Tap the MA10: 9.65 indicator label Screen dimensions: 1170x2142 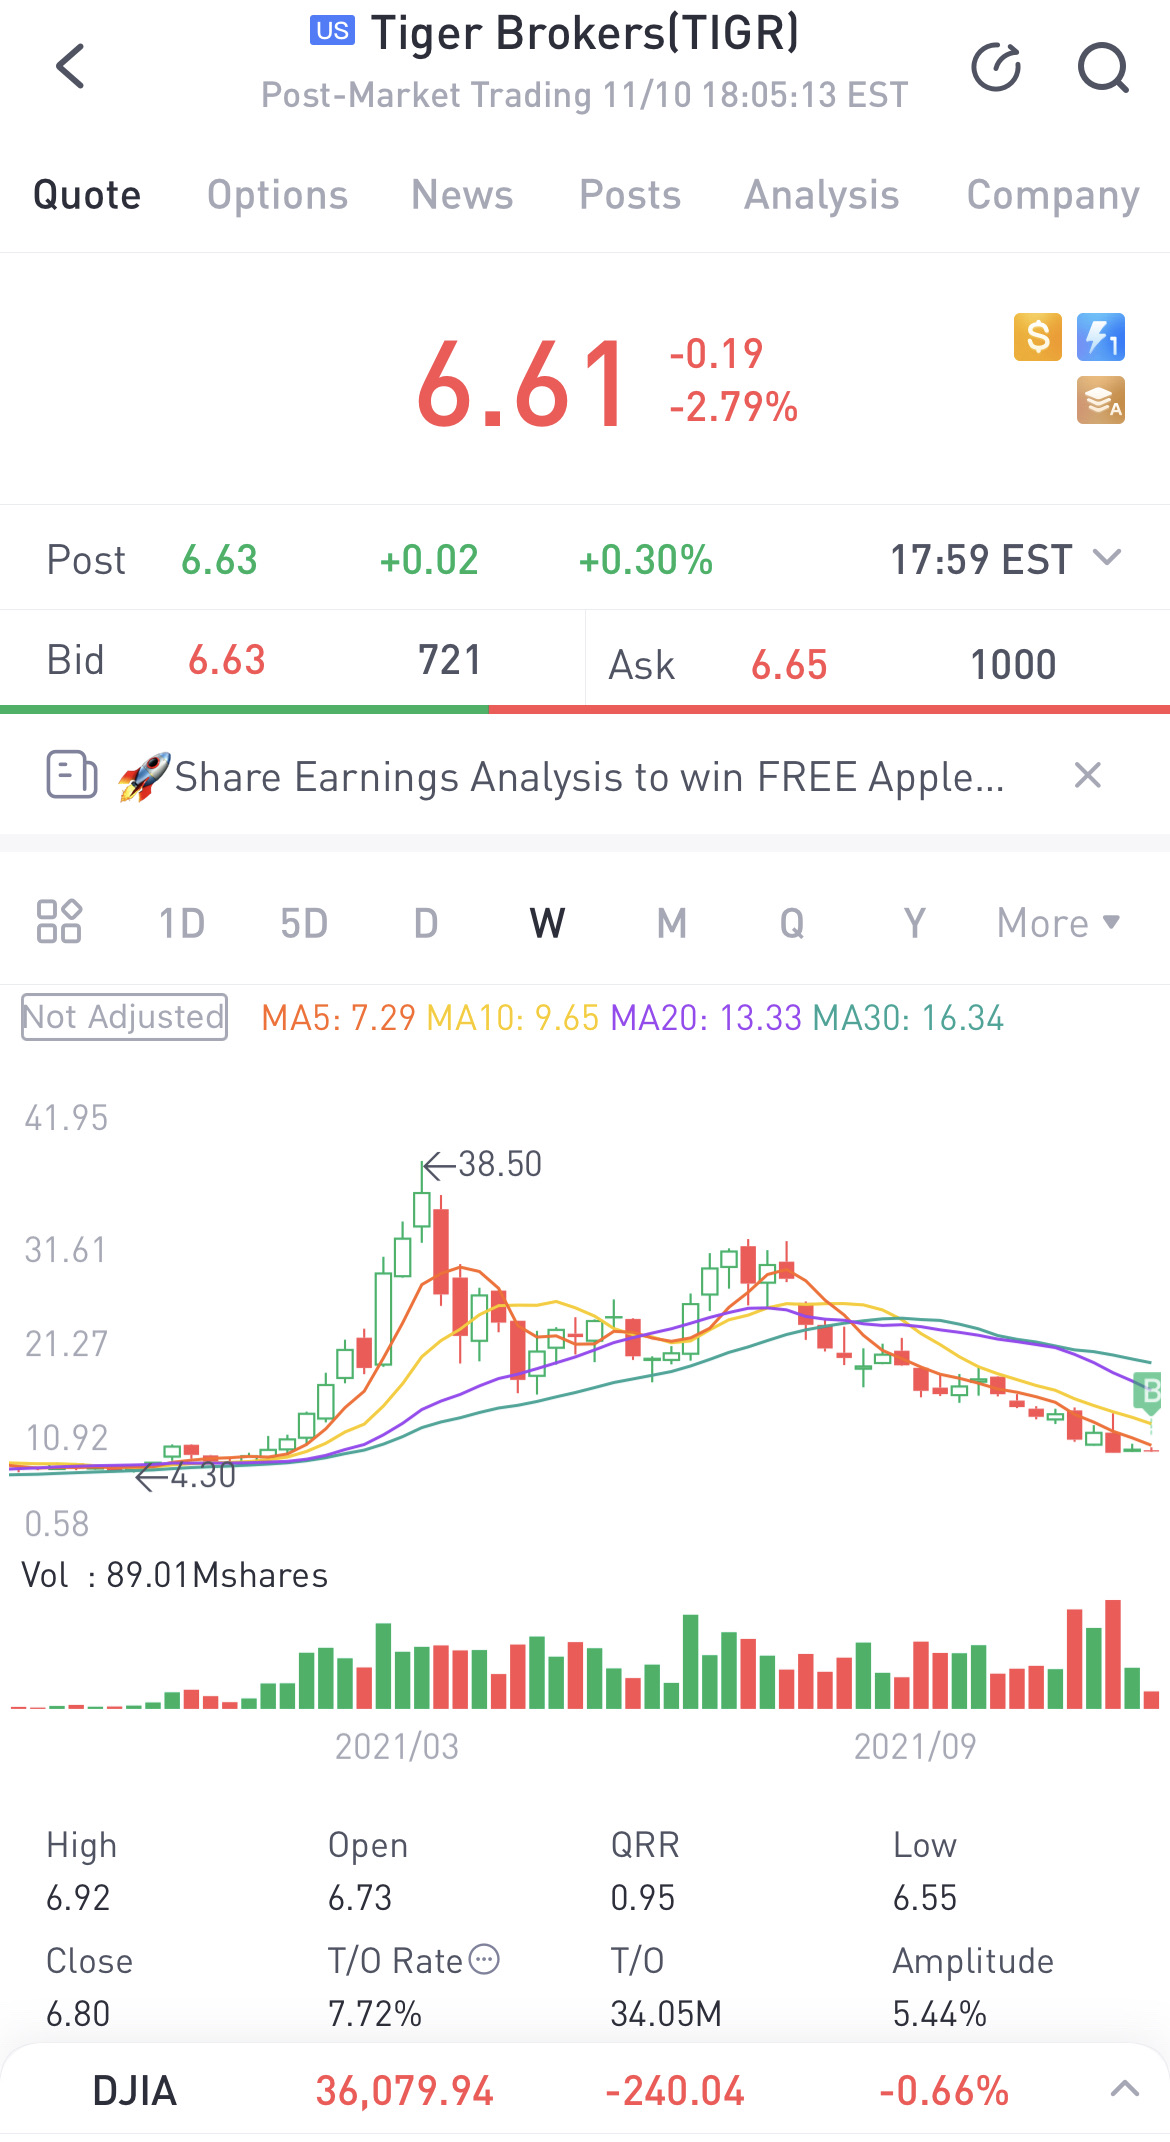(x=512, y=1018)
